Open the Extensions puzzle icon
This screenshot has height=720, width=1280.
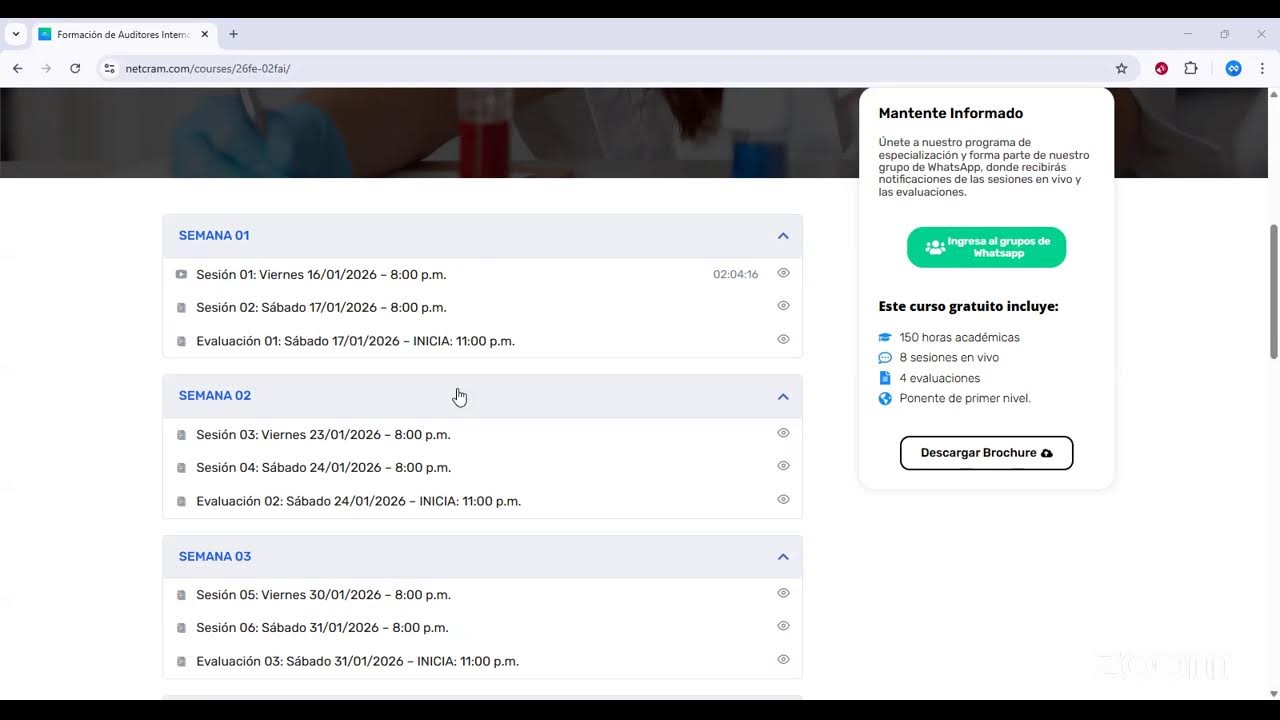click(x=1190, y=68)
